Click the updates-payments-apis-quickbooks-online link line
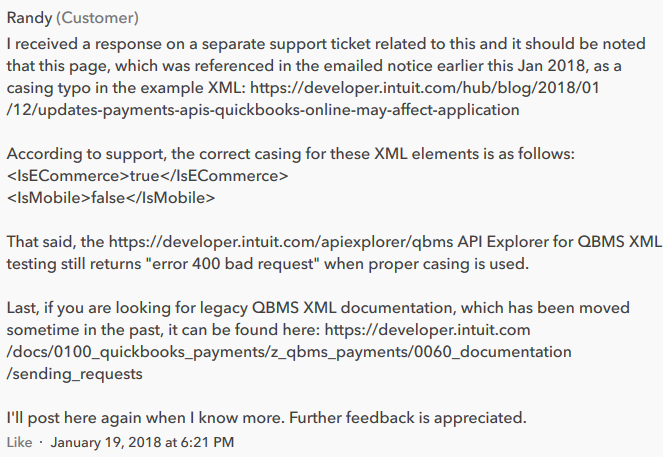 [x=263, y=110]
